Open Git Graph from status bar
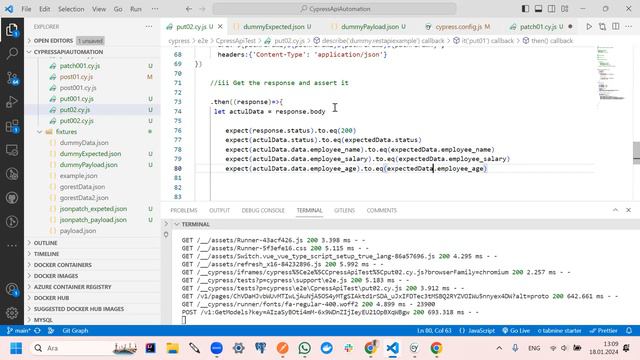 coord(75,331)
